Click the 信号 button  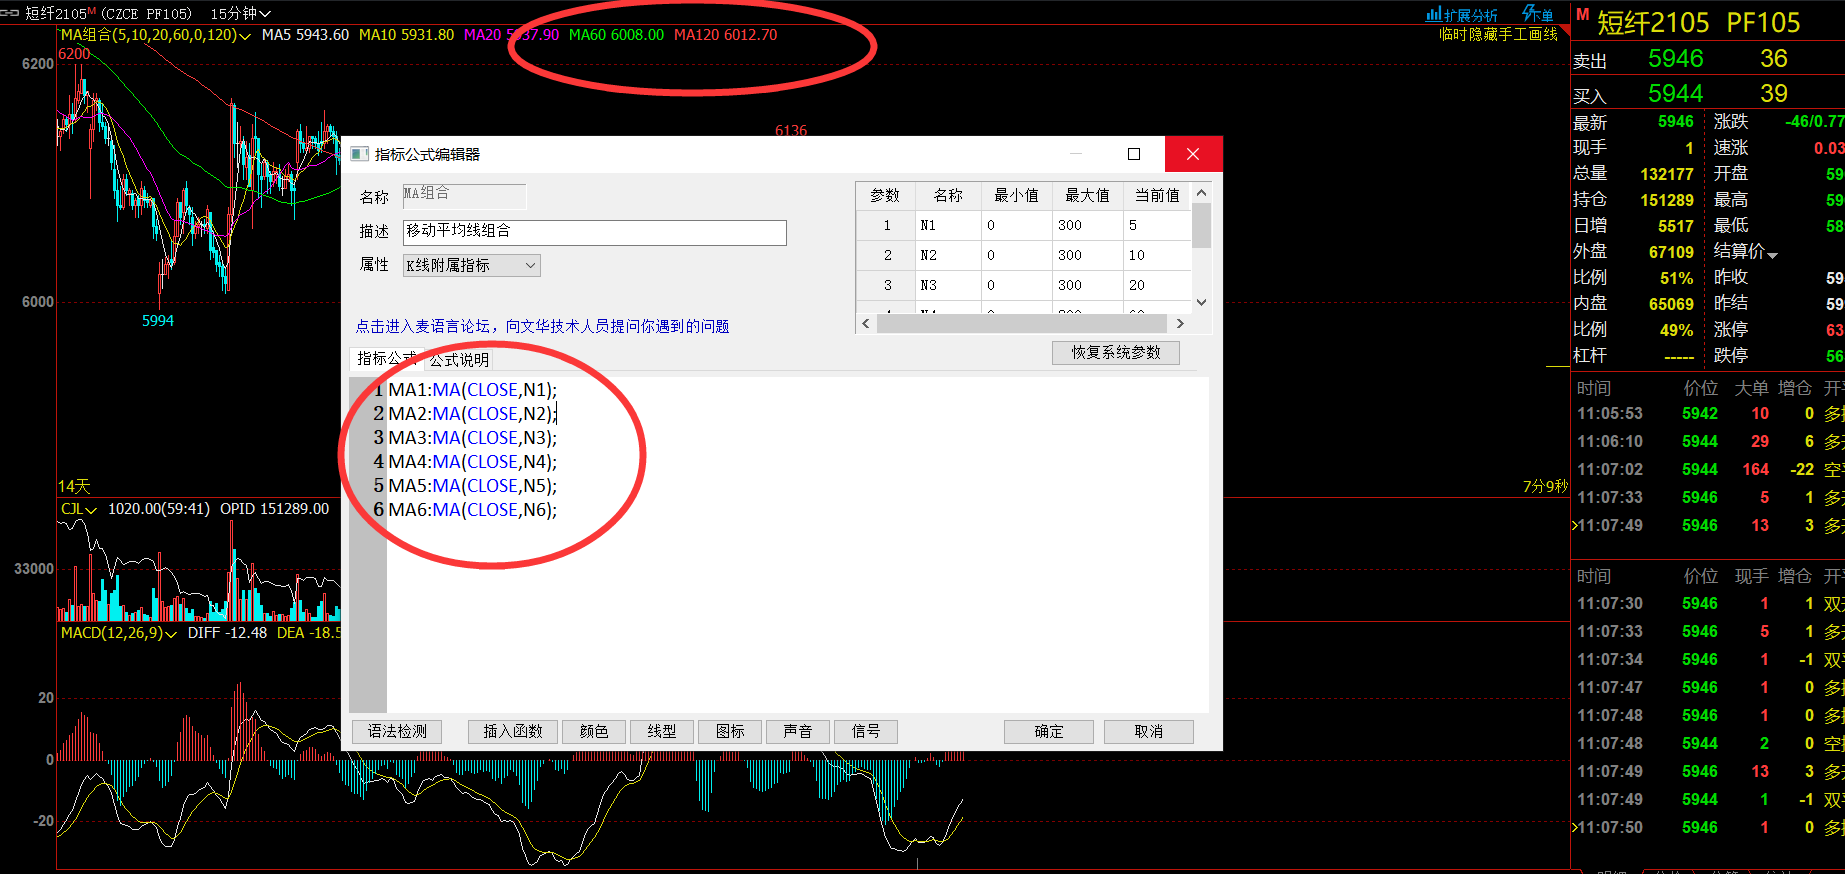(866, 731)
